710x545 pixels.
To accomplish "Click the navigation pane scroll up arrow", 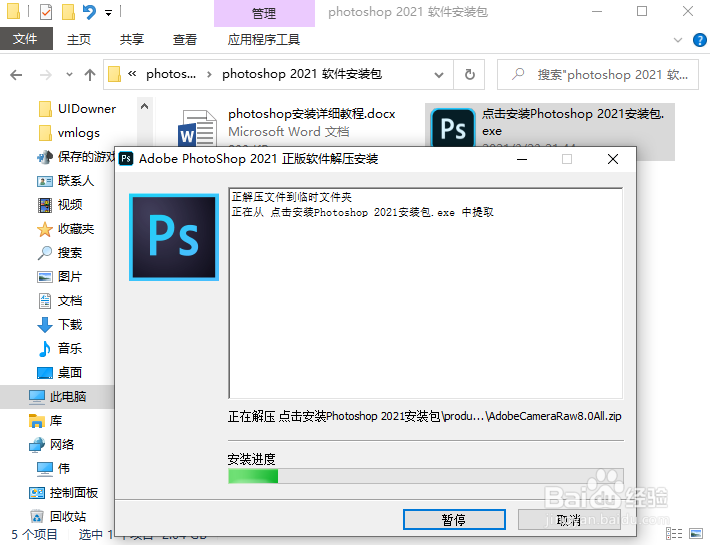I will [144, 106].
